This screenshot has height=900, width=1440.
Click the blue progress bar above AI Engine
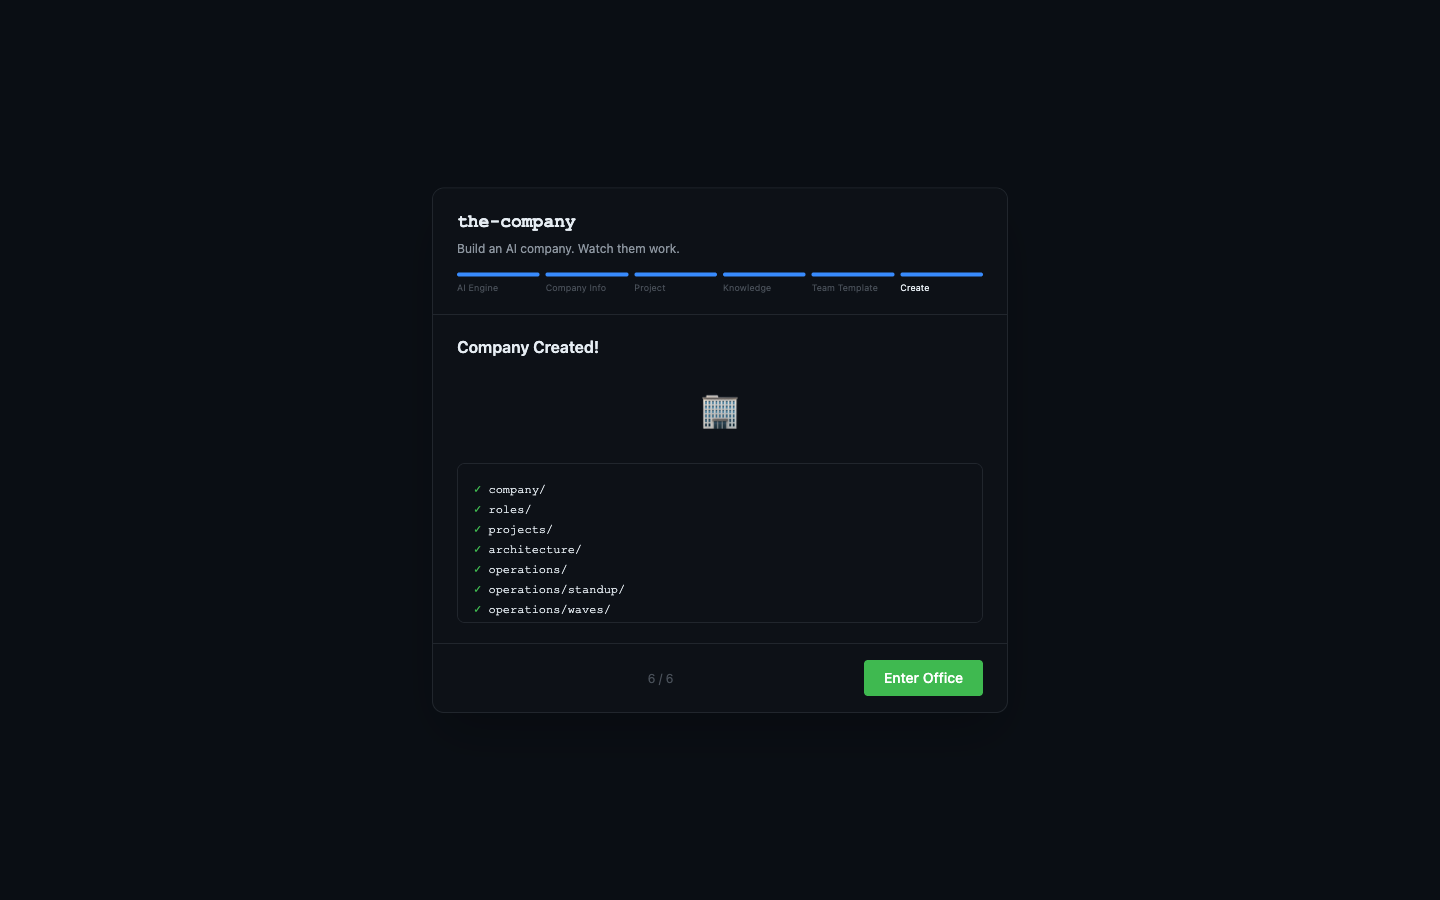click(498, 274)
